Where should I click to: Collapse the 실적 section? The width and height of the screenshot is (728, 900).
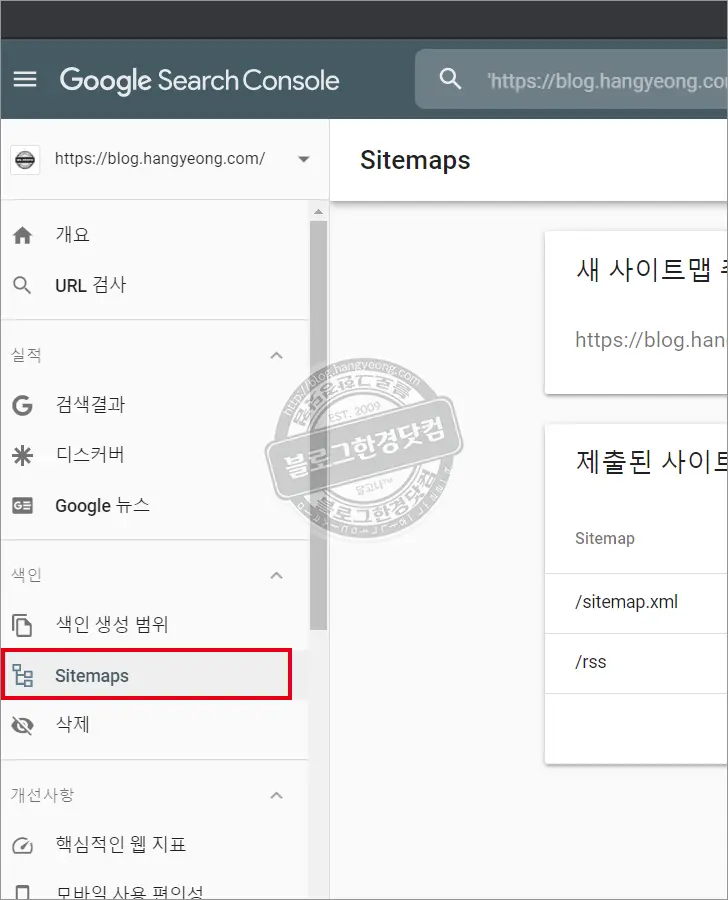point(277,355)
